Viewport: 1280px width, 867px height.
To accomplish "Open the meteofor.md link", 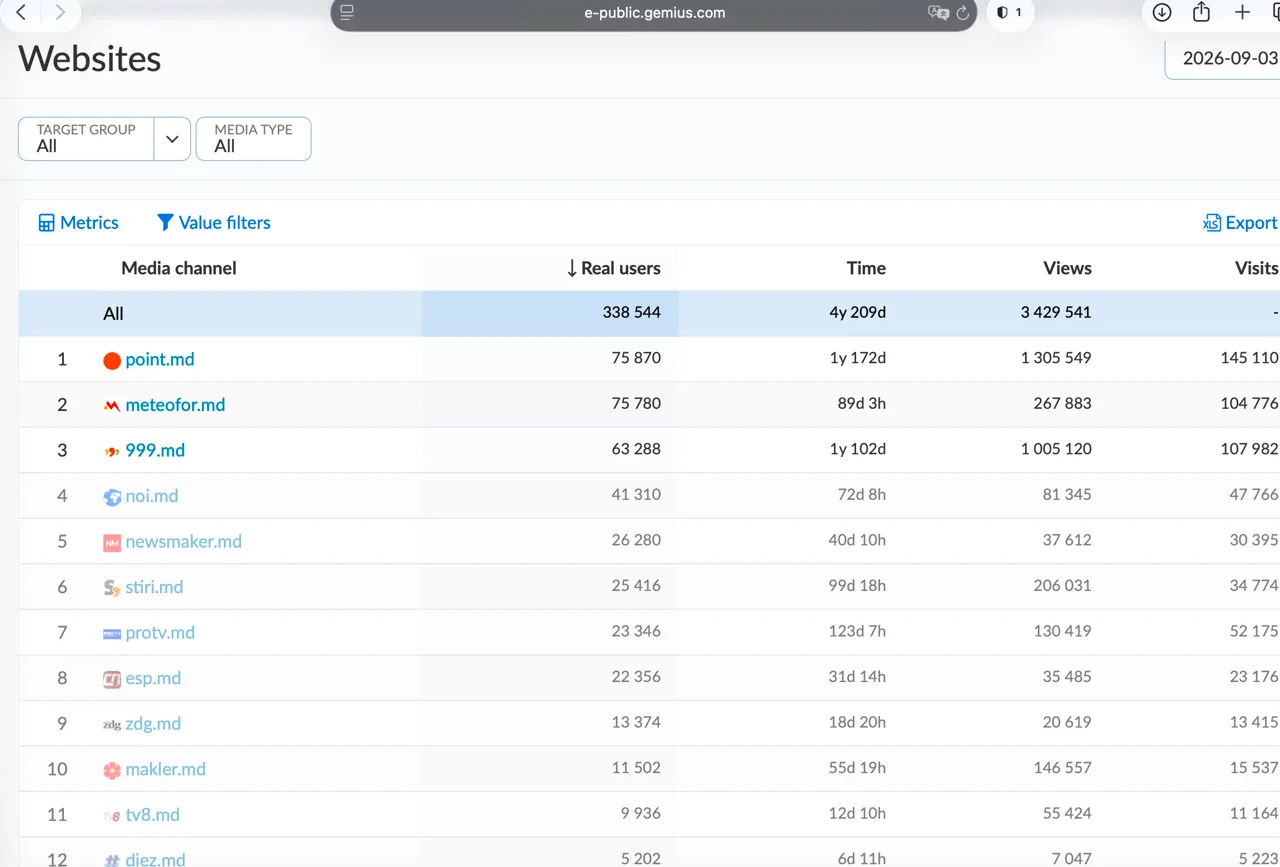I will (175, 405).
